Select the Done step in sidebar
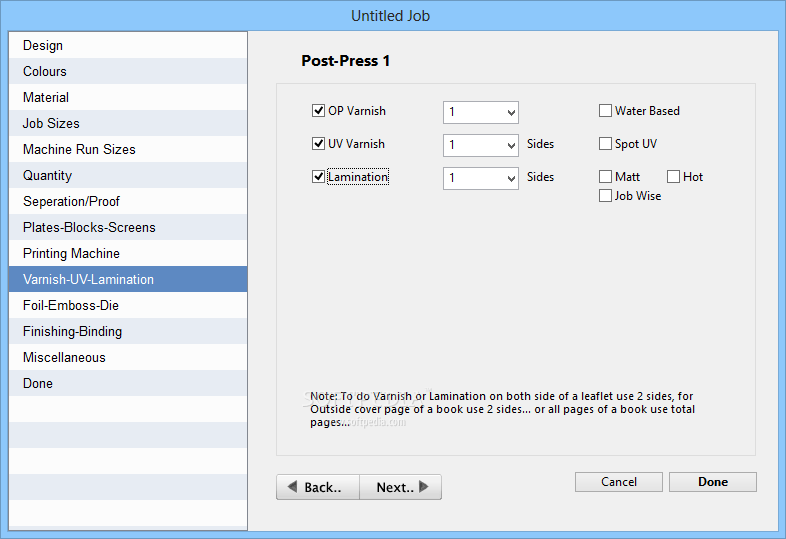Viewport: 786px width, 539px height. (128, 384)
